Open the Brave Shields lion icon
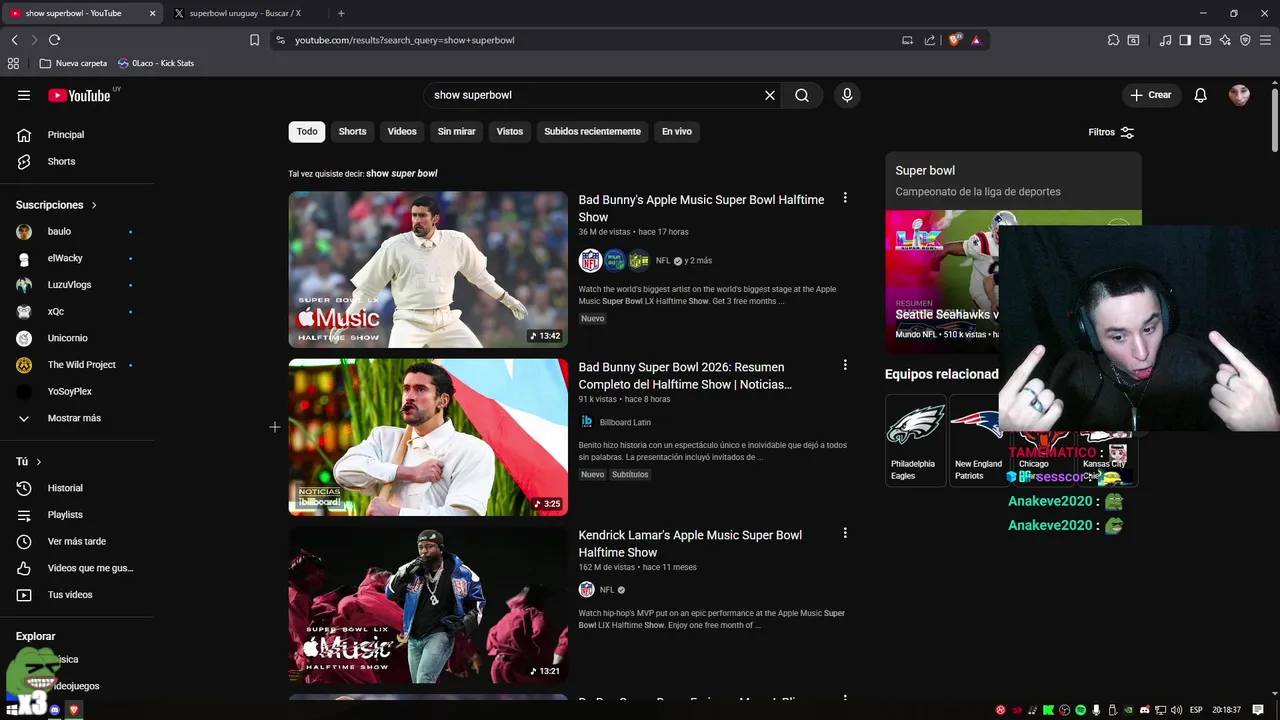Screen dimensions: 1280x720 click(x=954, y=40)
